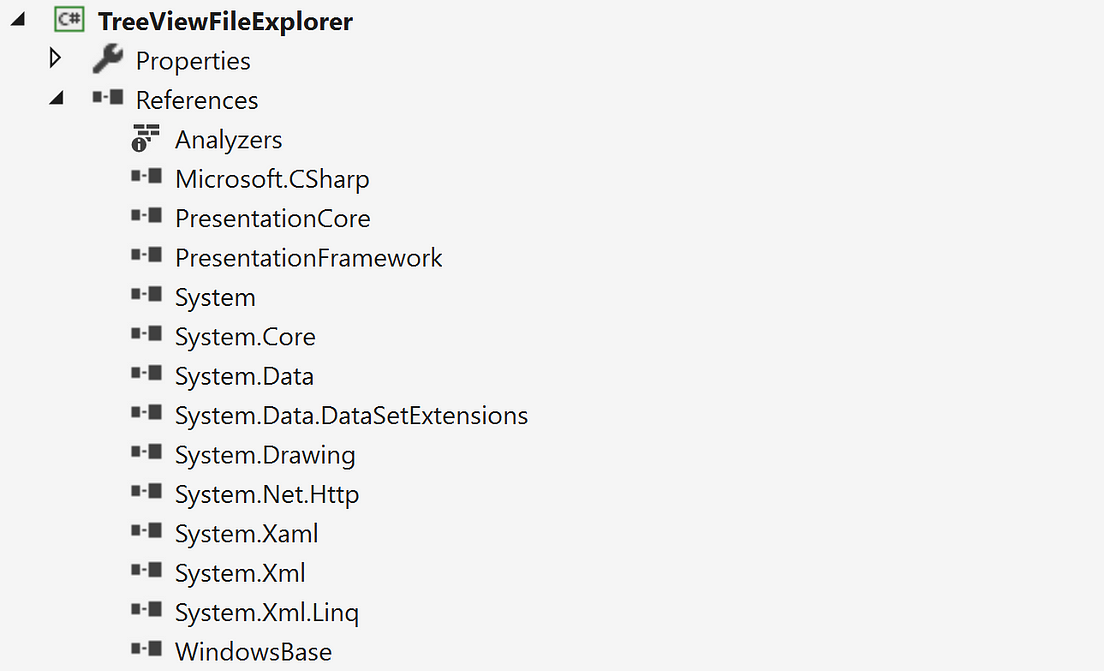Viewport: 1104px width, 671px height.
Task: Click the PresentationCore reference icon
Action: (146, 215)
